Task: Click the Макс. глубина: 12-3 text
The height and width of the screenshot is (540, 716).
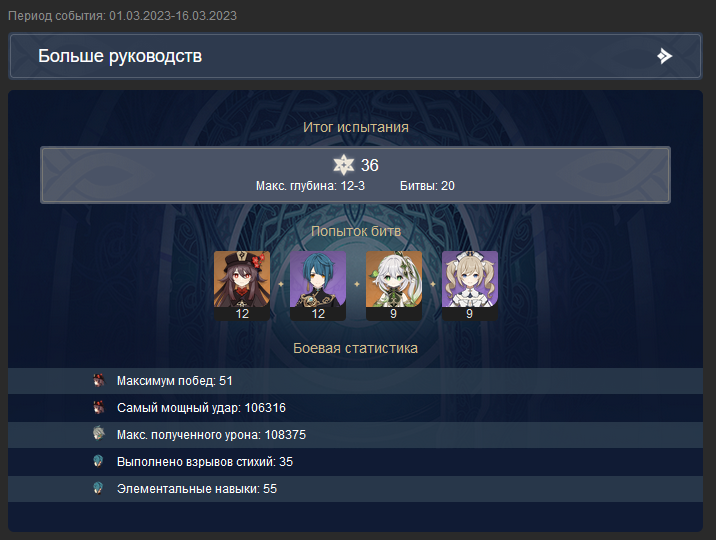Action: (310, 186)
